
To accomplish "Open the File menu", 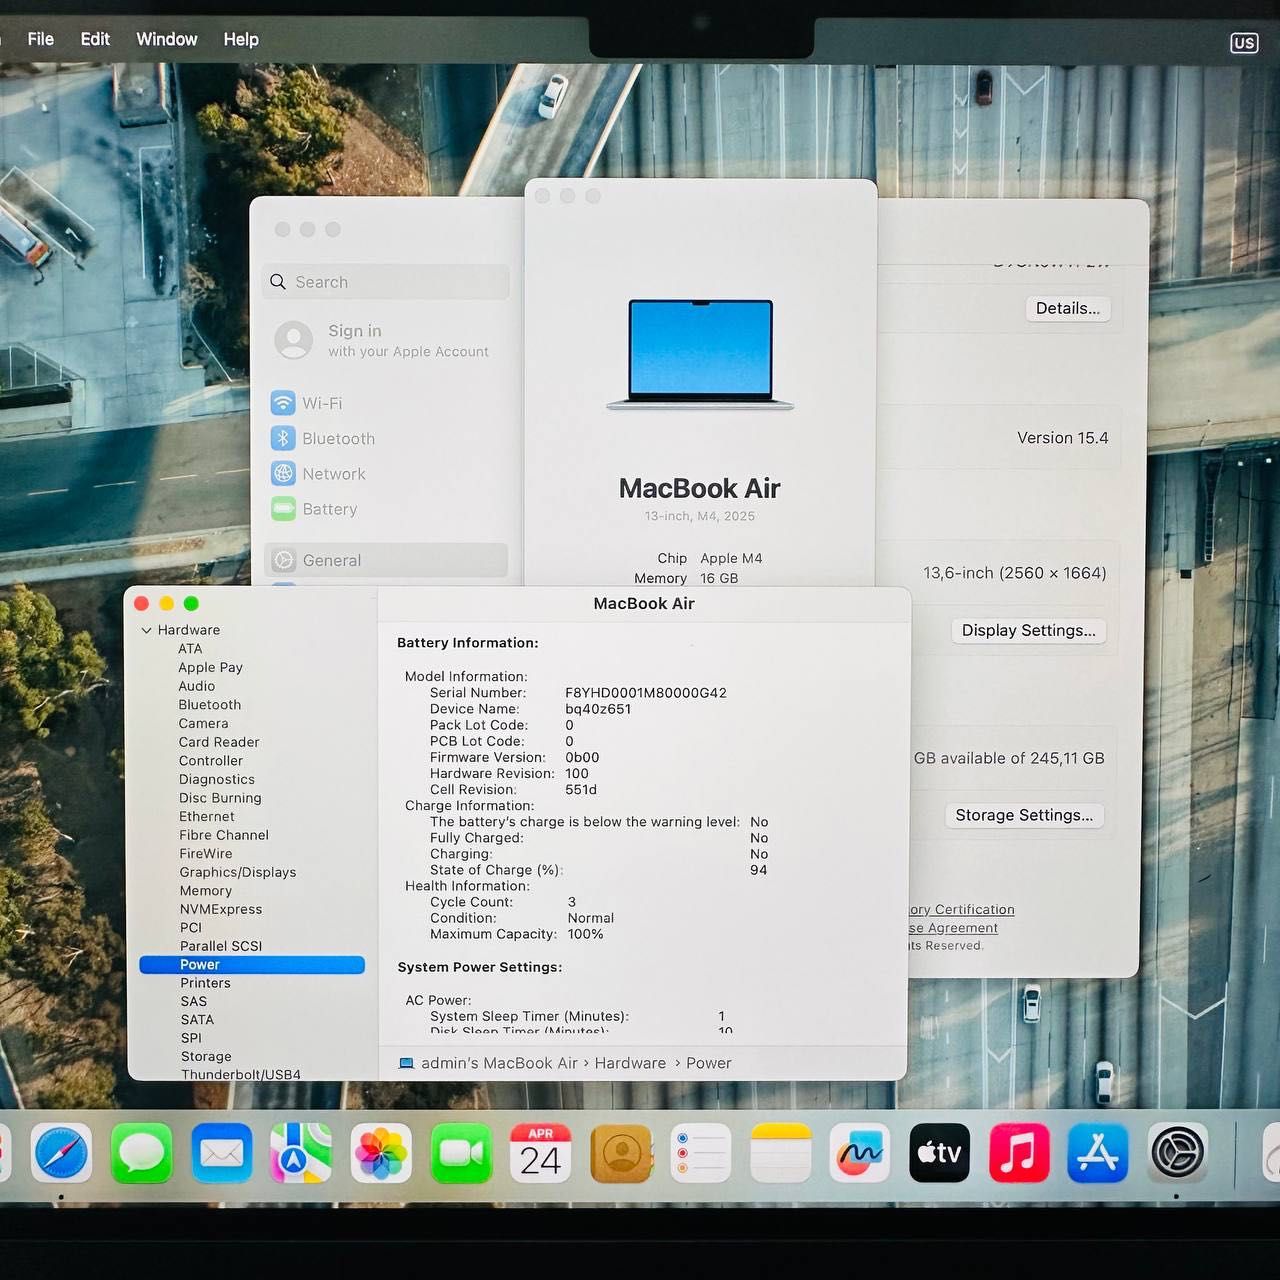I will (x=41, y=39).
